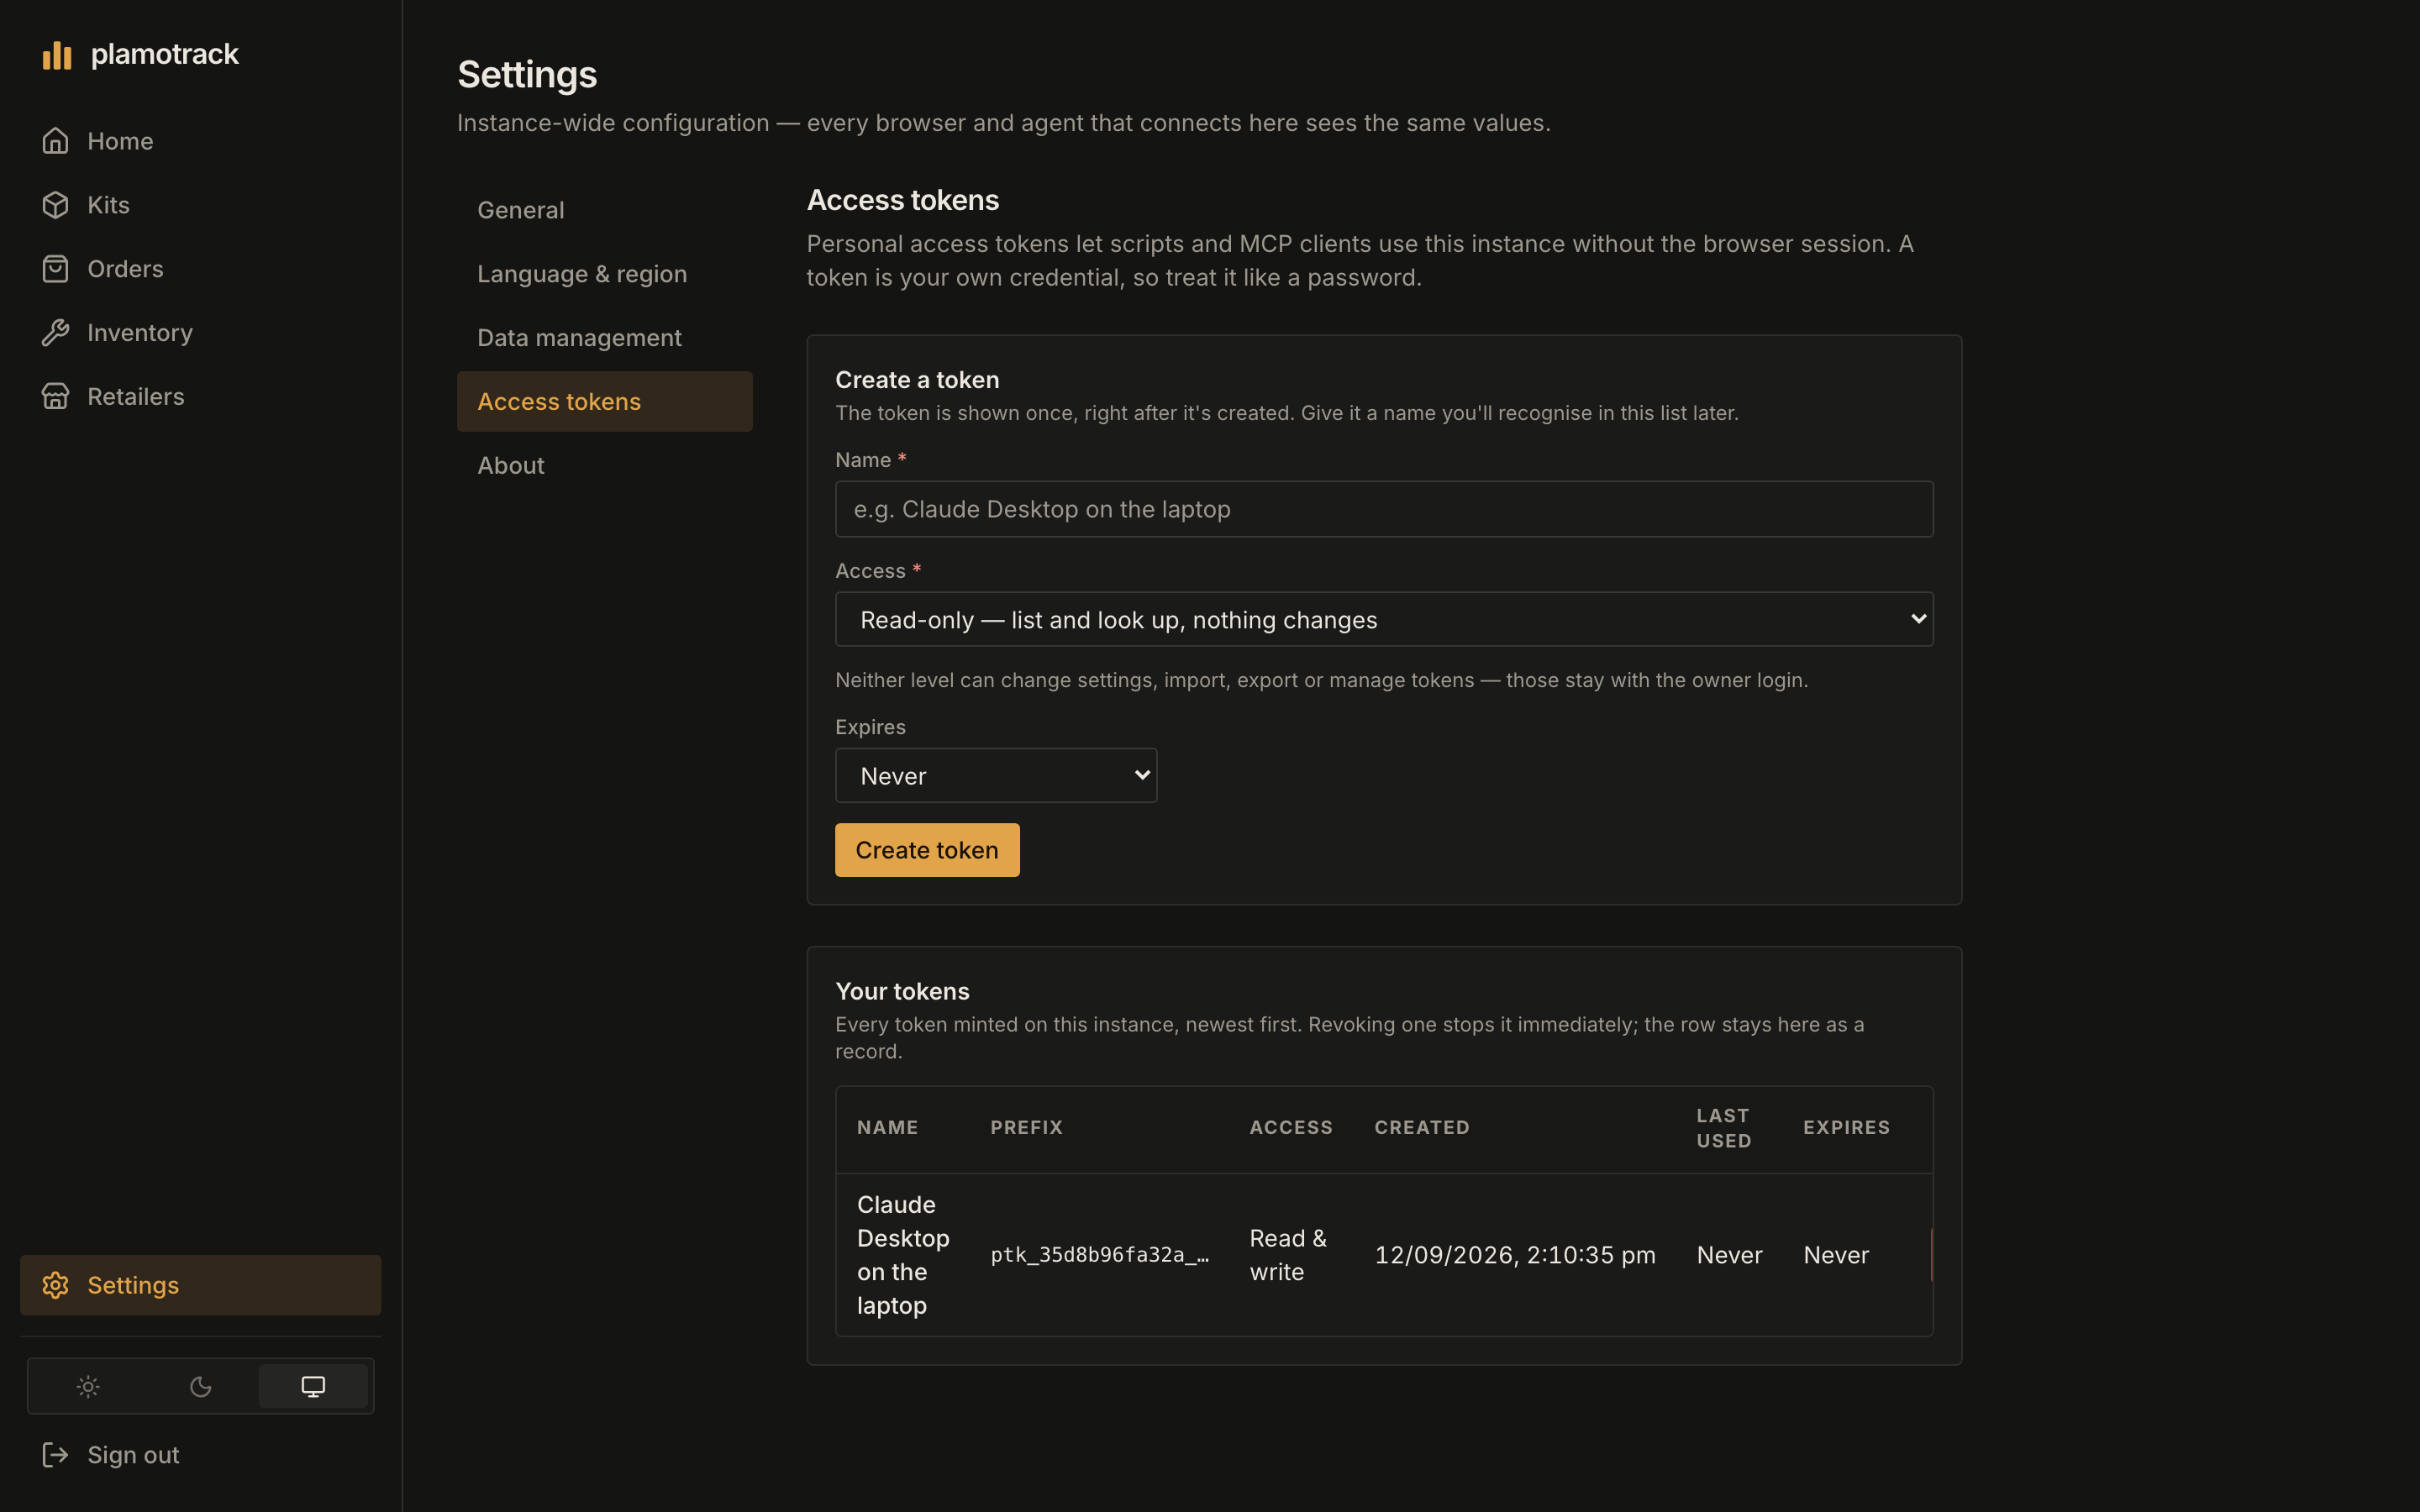The image size is (2420, 1512).
Task: Switch to dark theme moon icon
Action: pyautogui.click(x=201, y=1386)
